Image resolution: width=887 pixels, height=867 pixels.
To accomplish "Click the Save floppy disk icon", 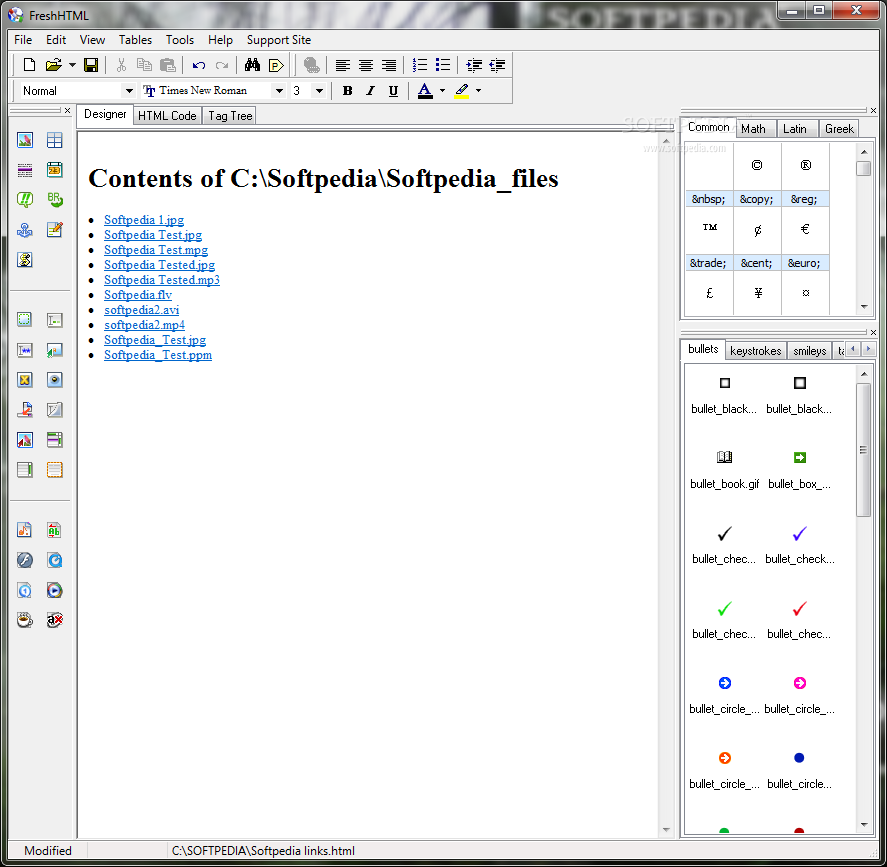I will coord(91,65).
